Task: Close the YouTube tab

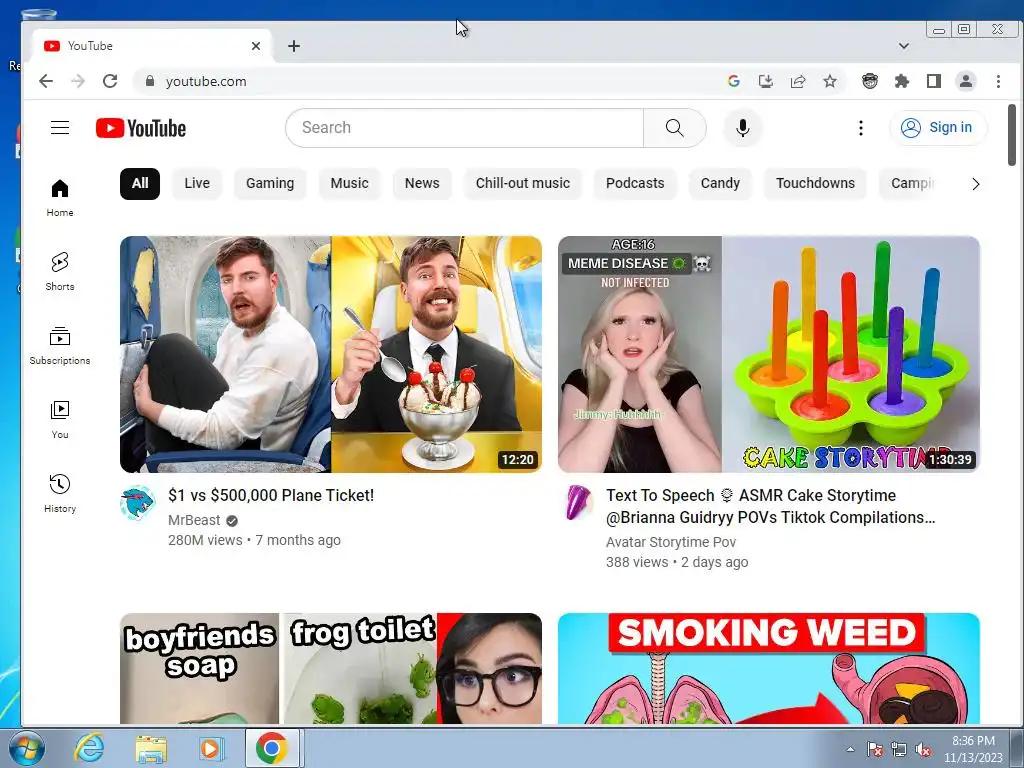Action: click(x=256, y=46)
